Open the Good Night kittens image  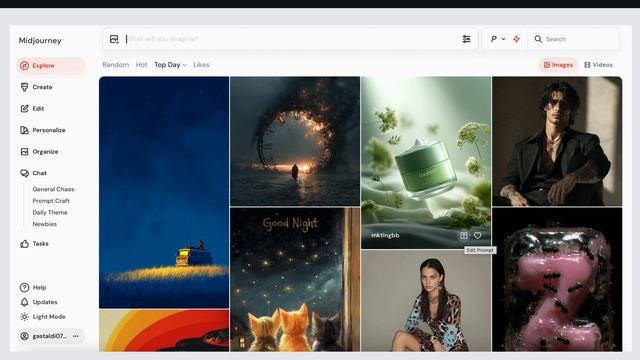point(295,279)
